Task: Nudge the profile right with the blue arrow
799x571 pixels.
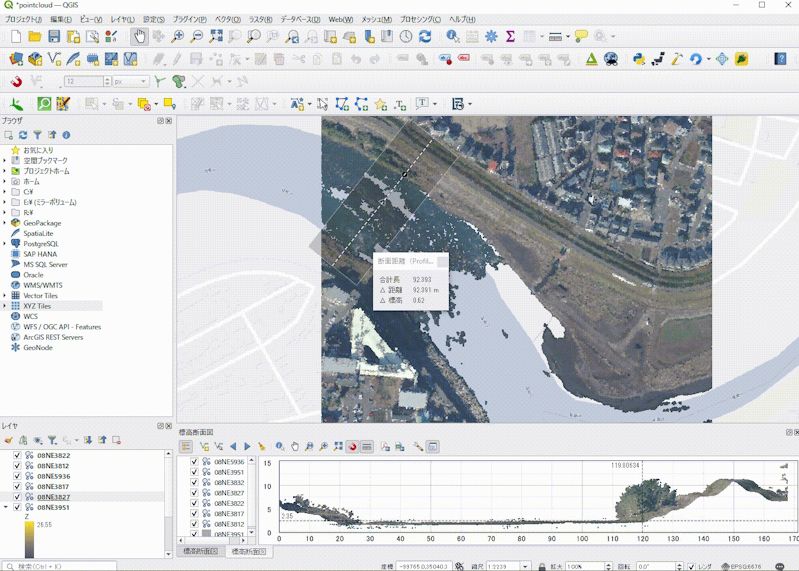Action: click(x=248, y=447)
